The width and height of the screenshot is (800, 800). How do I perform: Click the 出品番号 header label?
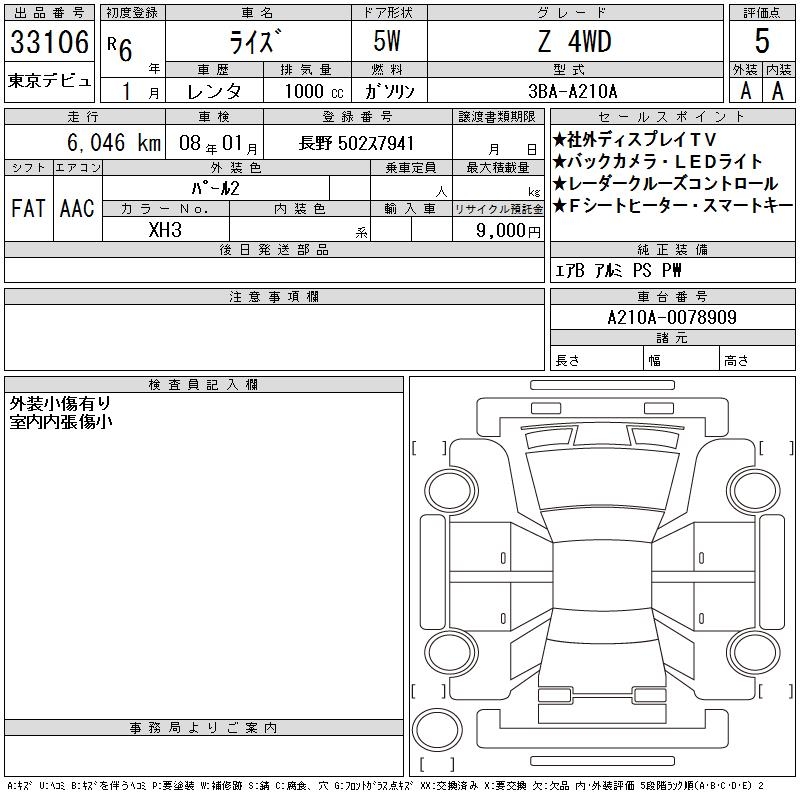(x=49, y=13)
